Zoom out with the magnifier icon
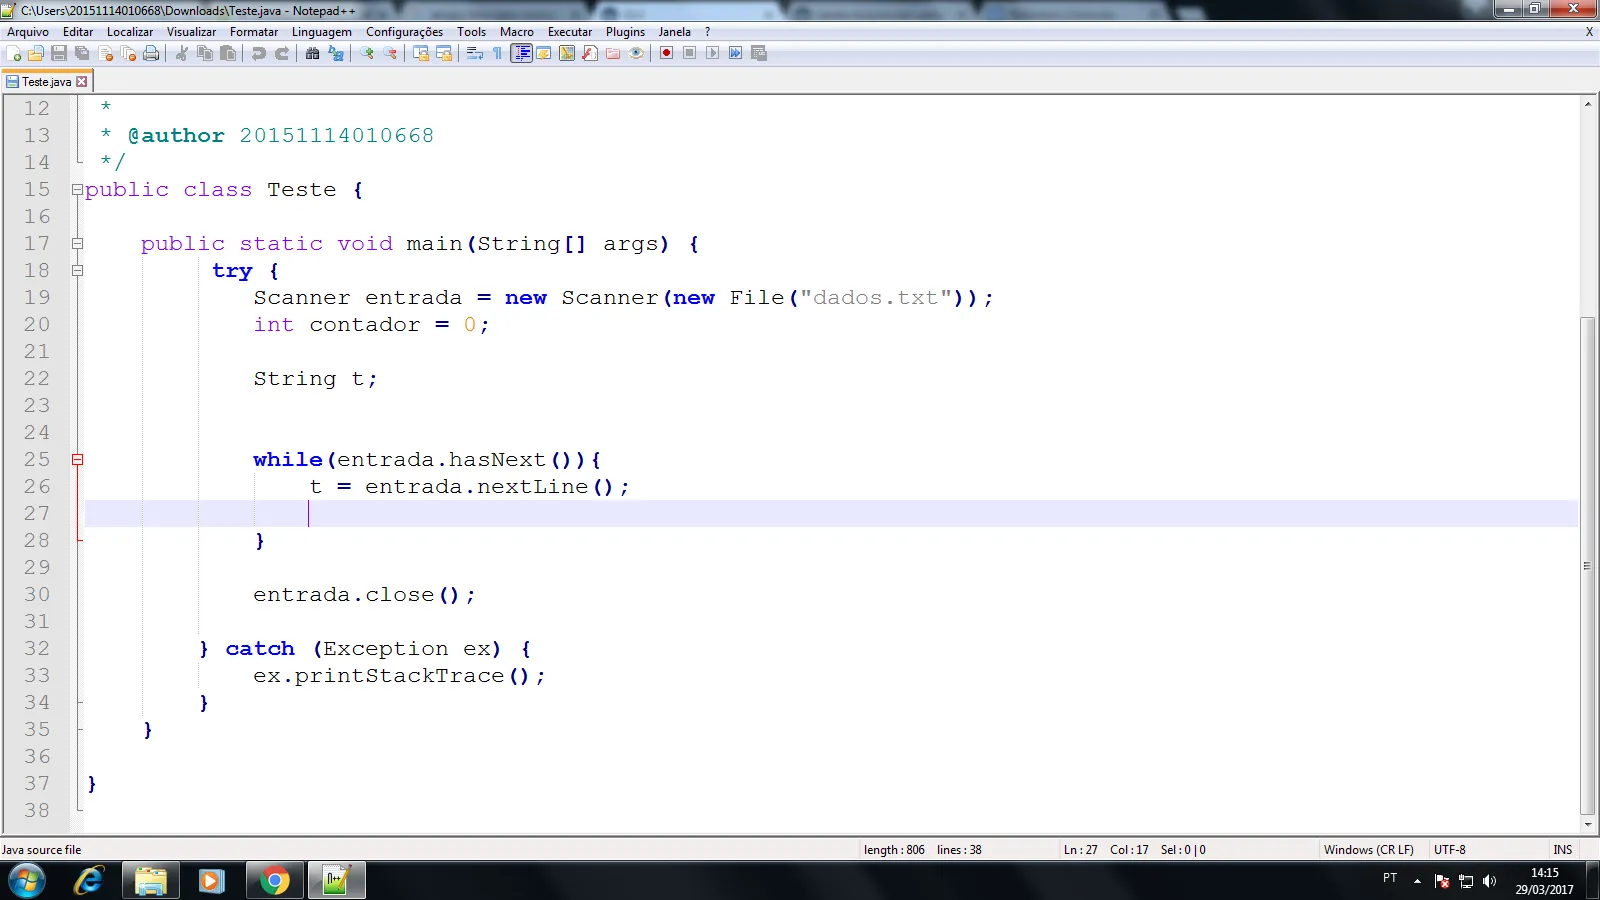Screen dimensions: 1600x900 (x=390, y=53)
